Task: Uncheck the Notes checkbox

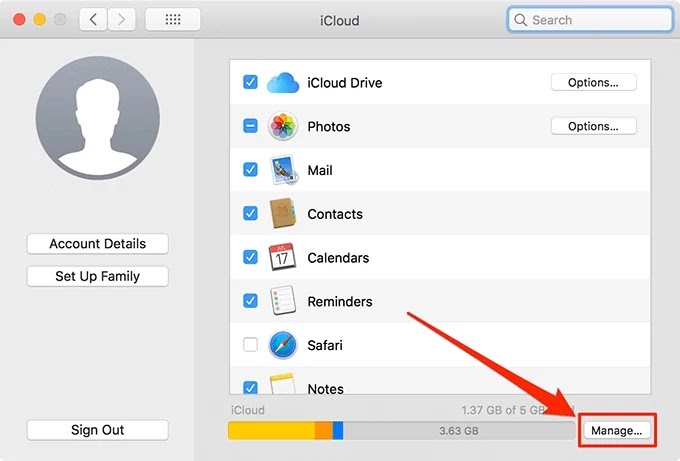Action: click(250, 387)
